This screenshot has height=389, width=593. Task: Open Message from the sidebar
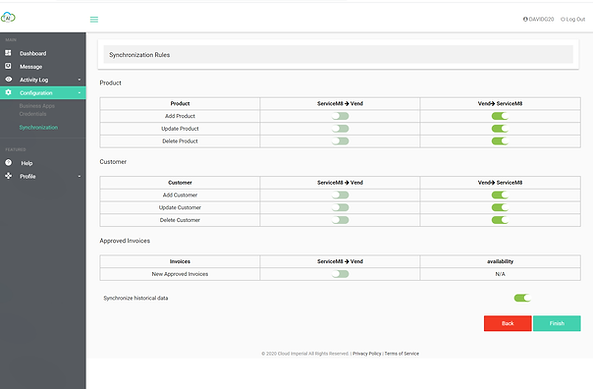click(31, 67)
